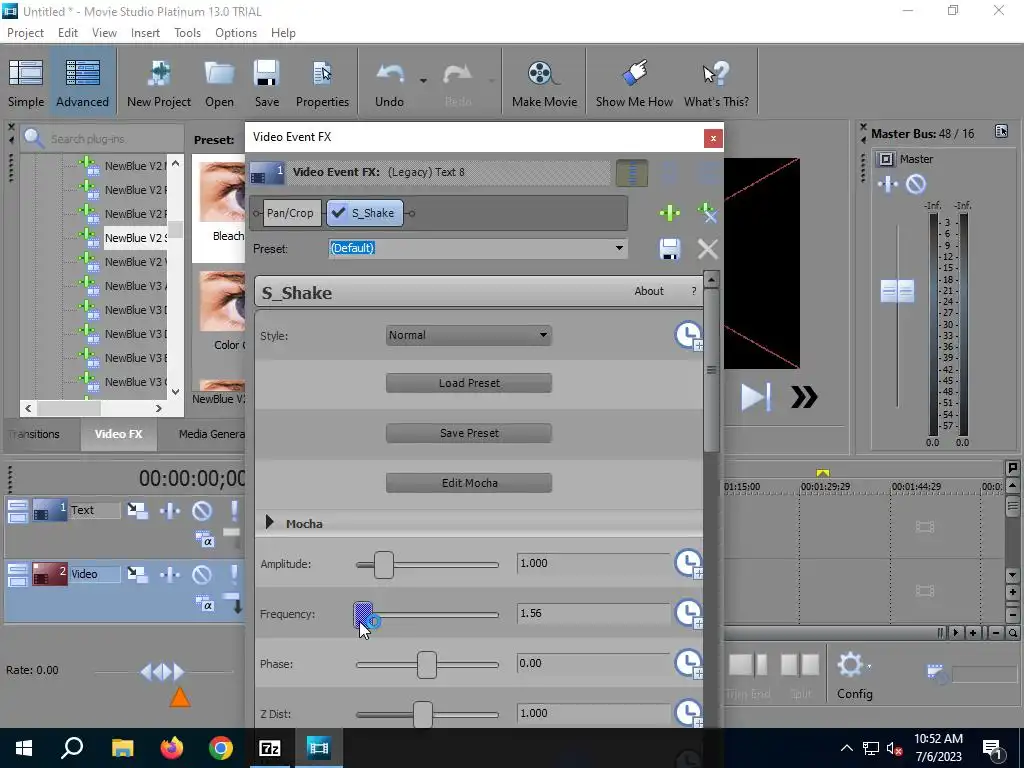Toggle the S_Shake effect checkbox
The image size is (1024, 768).
339,213
